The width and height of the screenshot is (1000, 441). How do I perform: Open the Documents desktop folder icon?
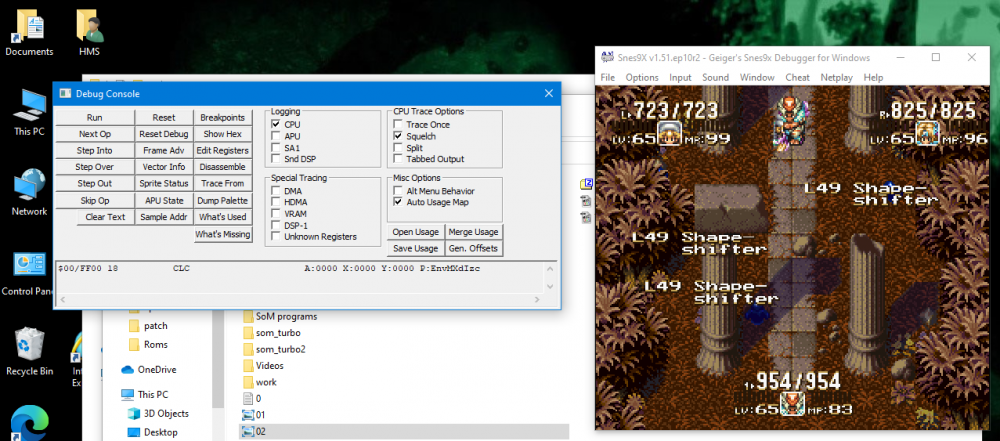[x=29, y=33]
